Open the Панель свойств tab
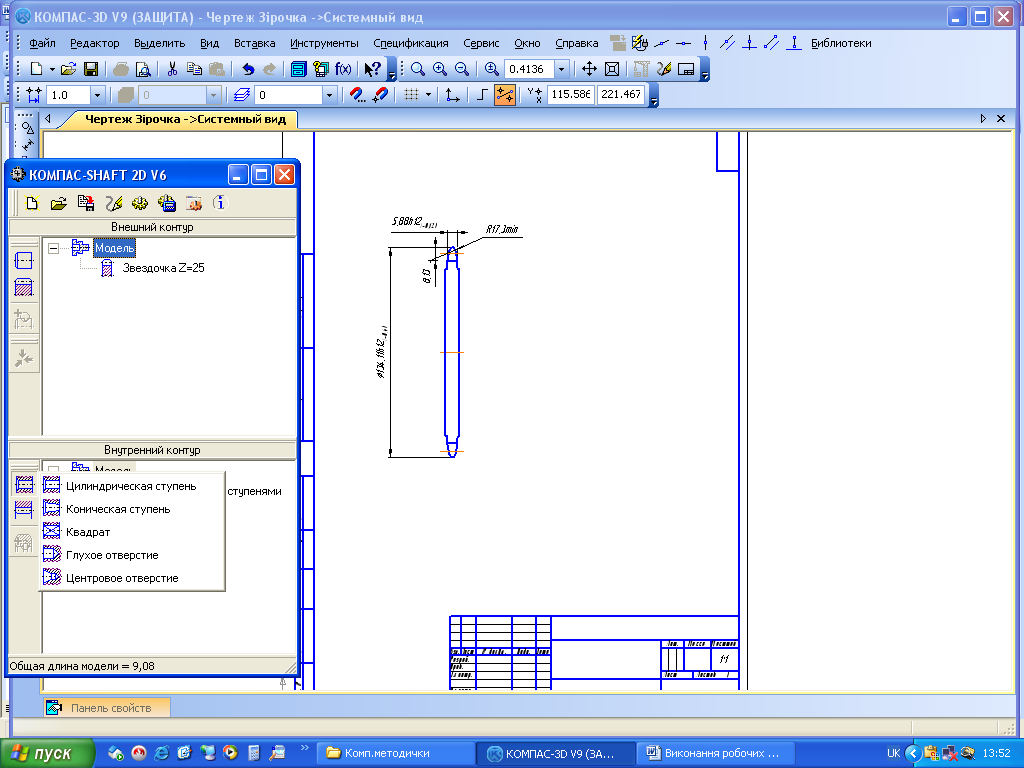The image size is (1024, 768). [x=107, y=708]
